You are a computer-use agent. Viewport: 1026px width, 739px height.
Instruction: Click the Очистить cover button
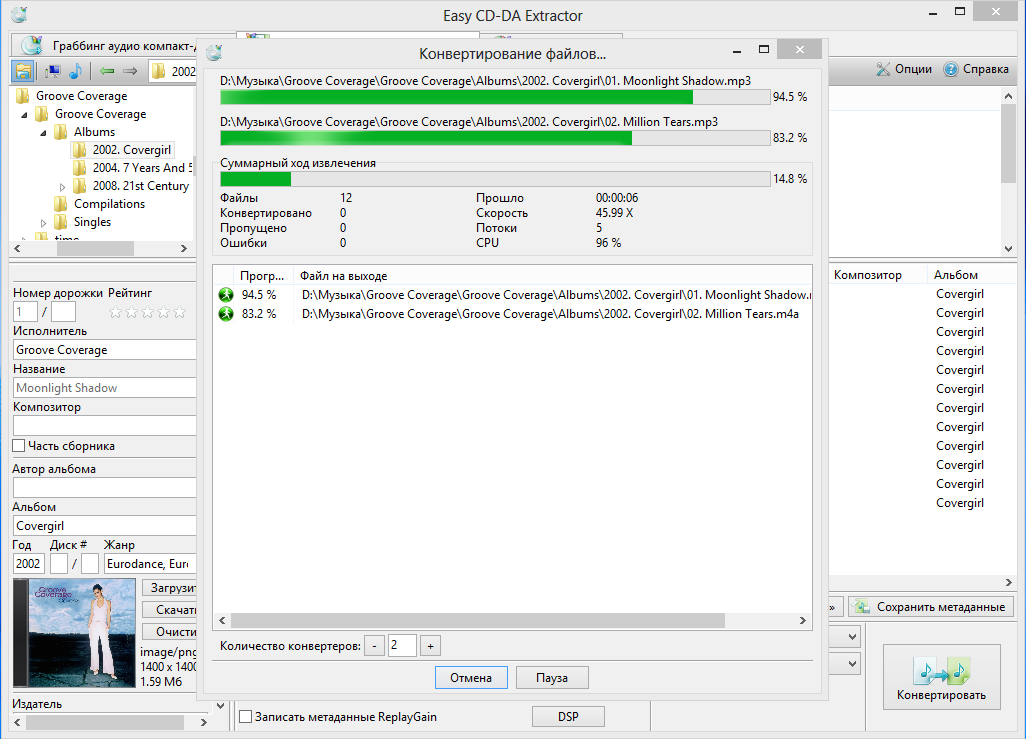[169, 632]
